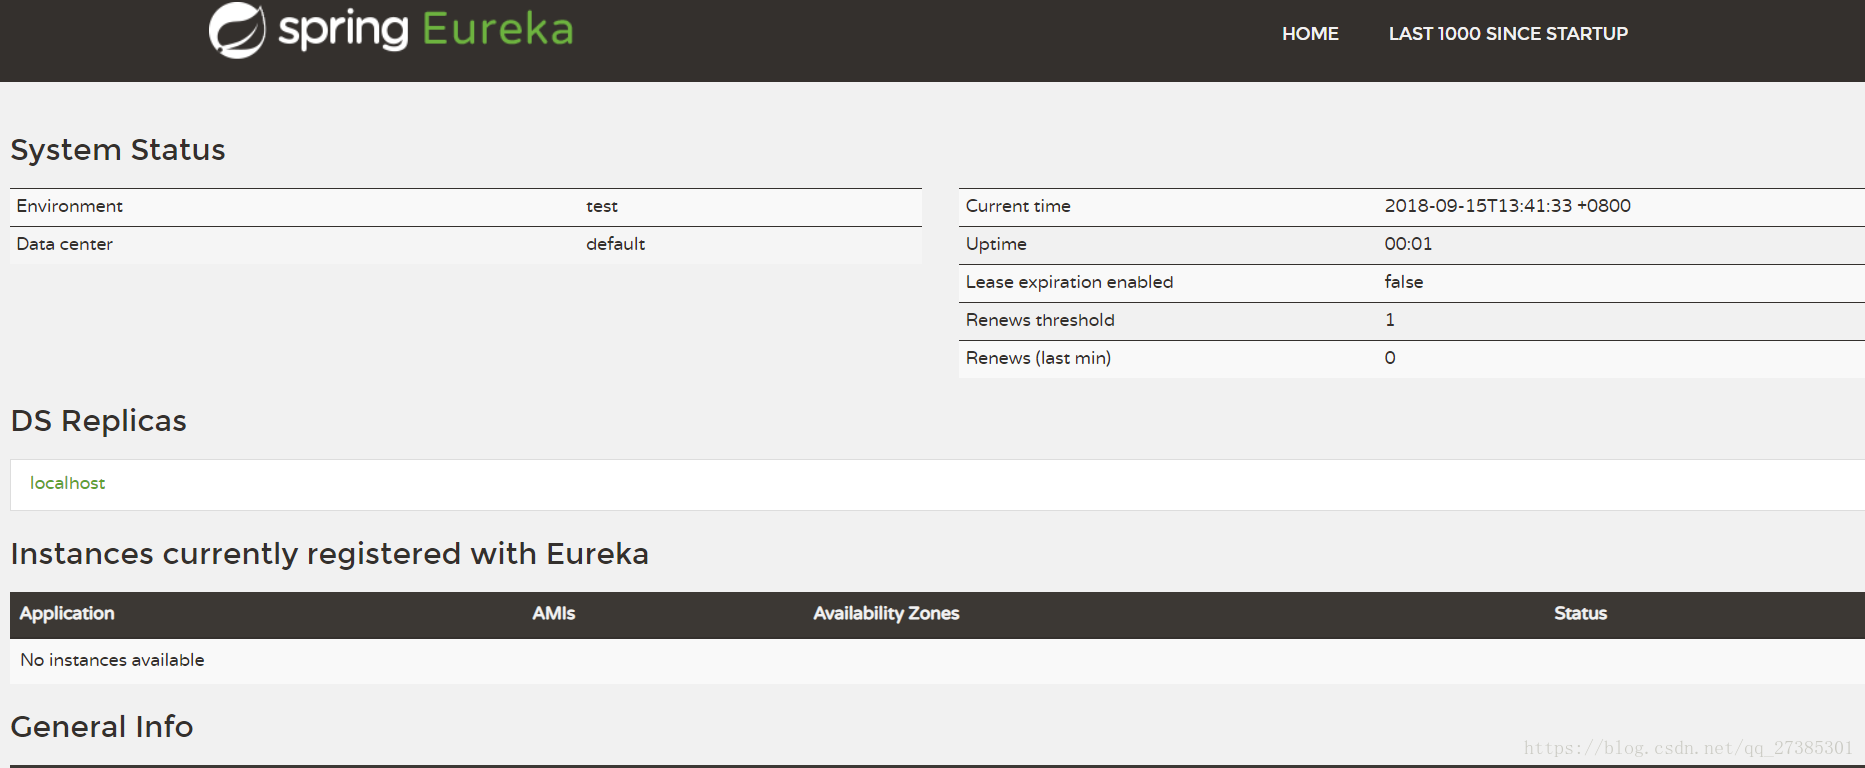Select the Renews threshold value 1
The height and width of the screenshot is (768, 1865).
(1390, 320)
